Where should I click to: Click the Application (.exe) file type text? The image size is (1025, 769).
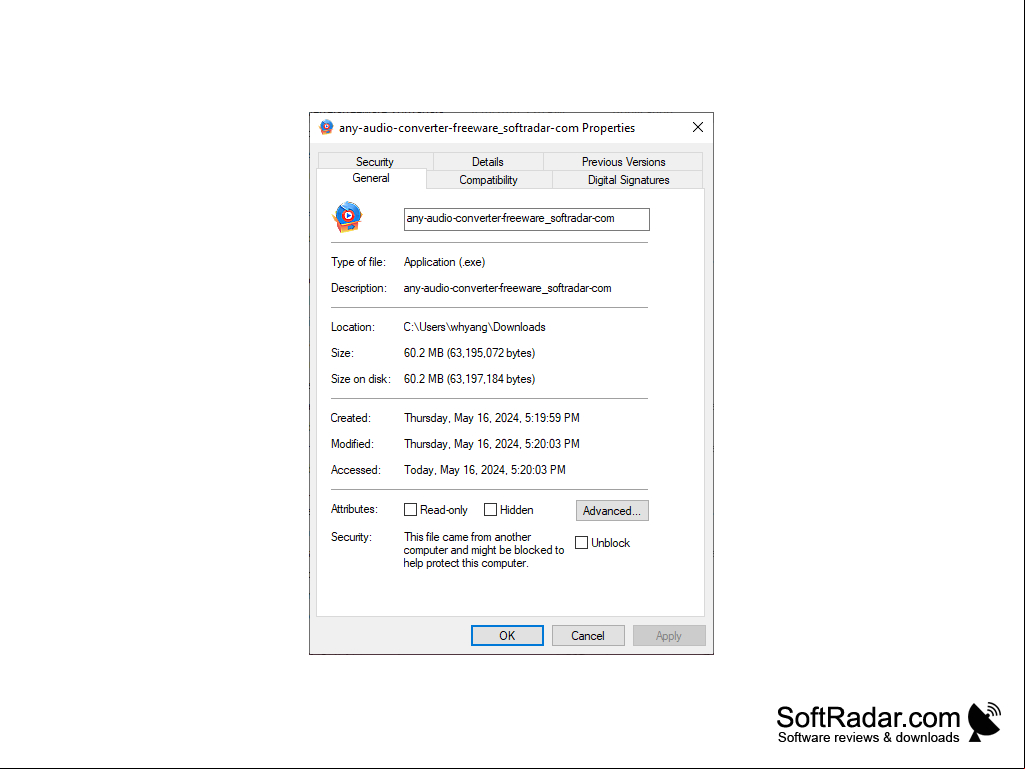click(x=445, y=262)
